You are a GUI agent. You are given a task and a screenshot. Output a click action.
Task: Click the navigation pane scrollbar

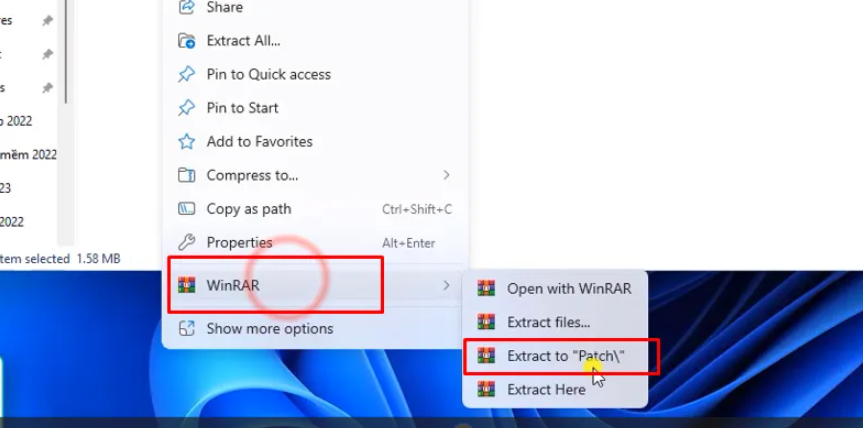point(66,52)
